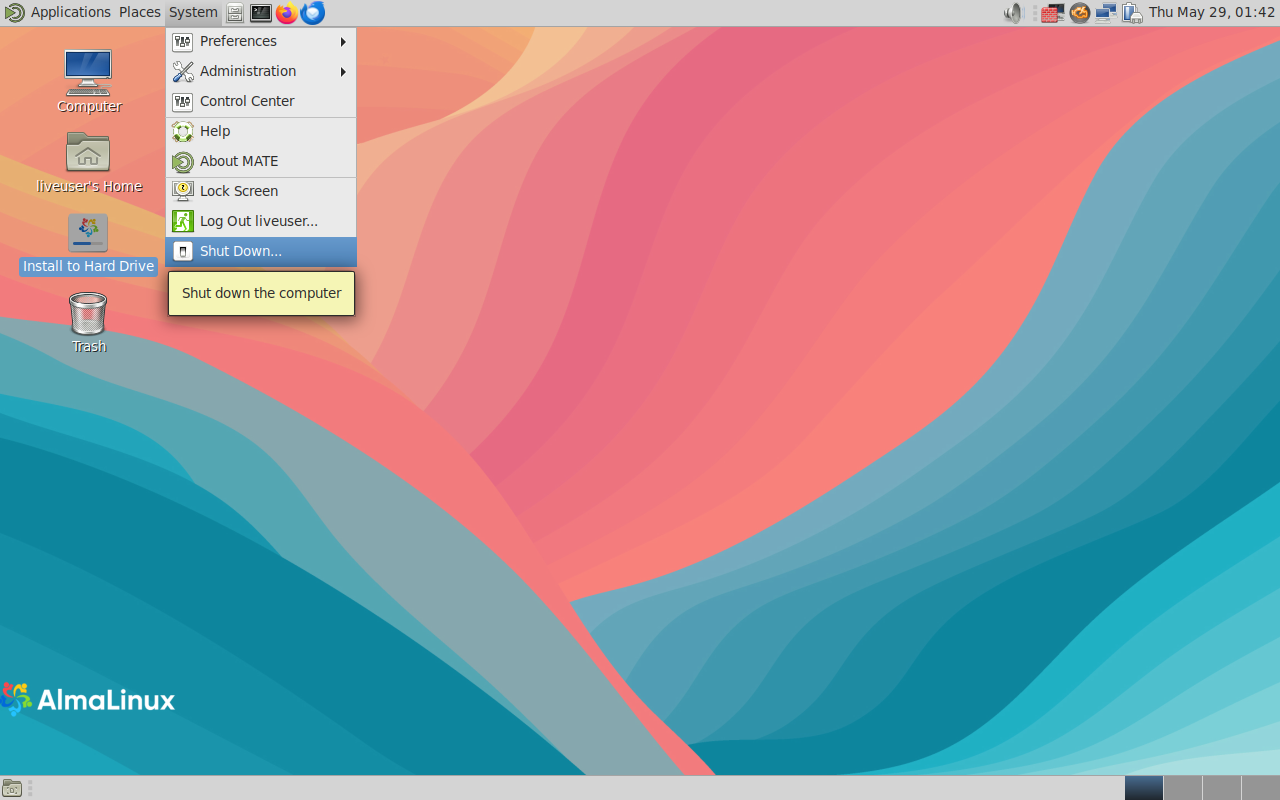
Task: Close the open System menu via its panel label
Action: click(193, 12)
